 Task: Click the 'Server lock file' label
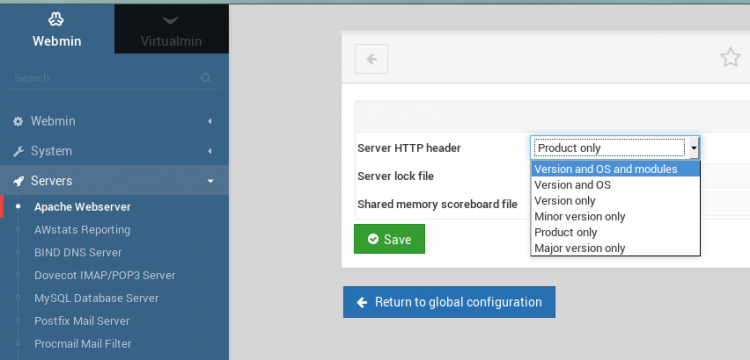(x=396, y=176)
